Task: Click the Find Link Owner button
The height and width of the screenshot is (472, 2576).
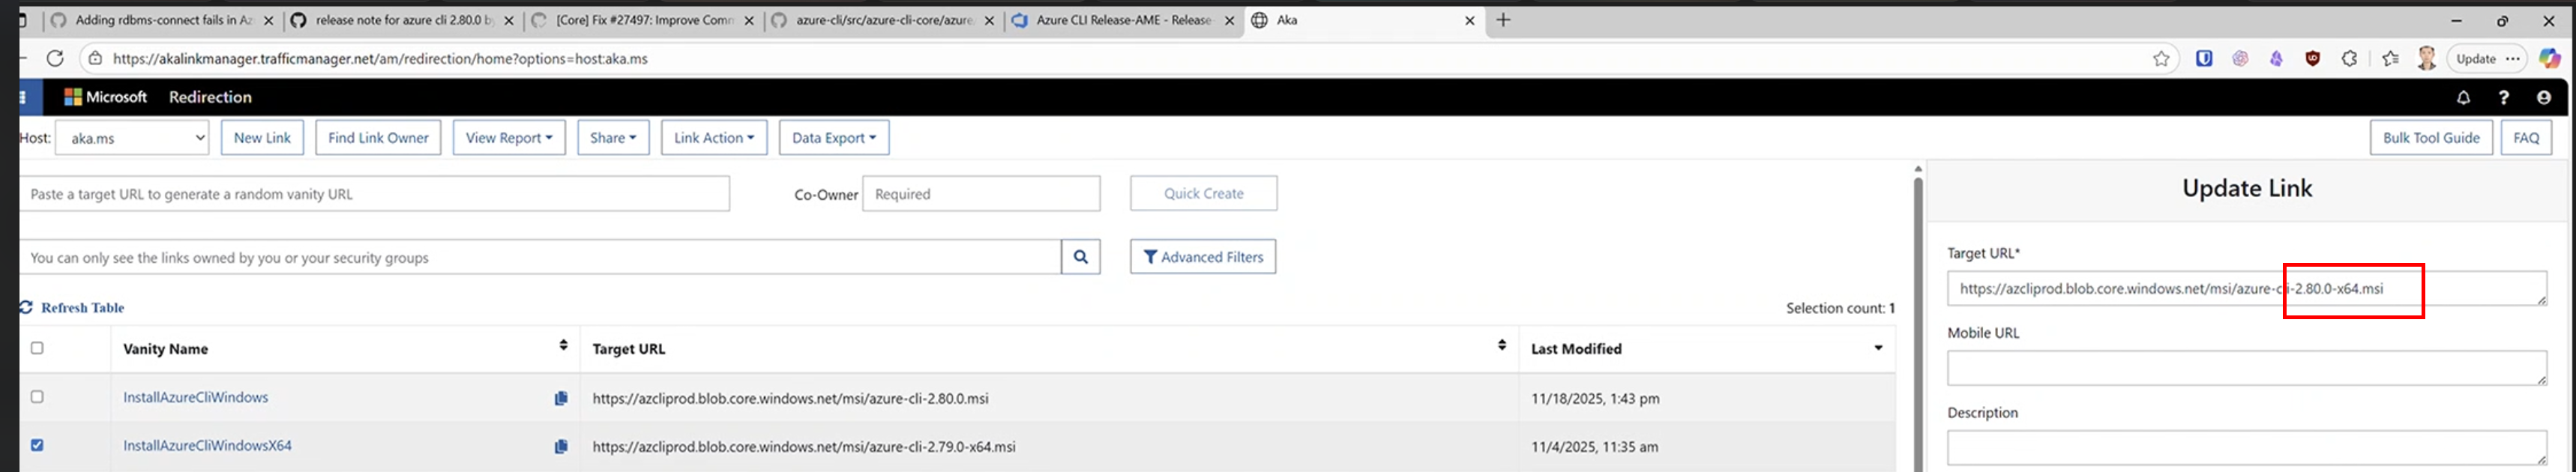Action: pos(378,138)
